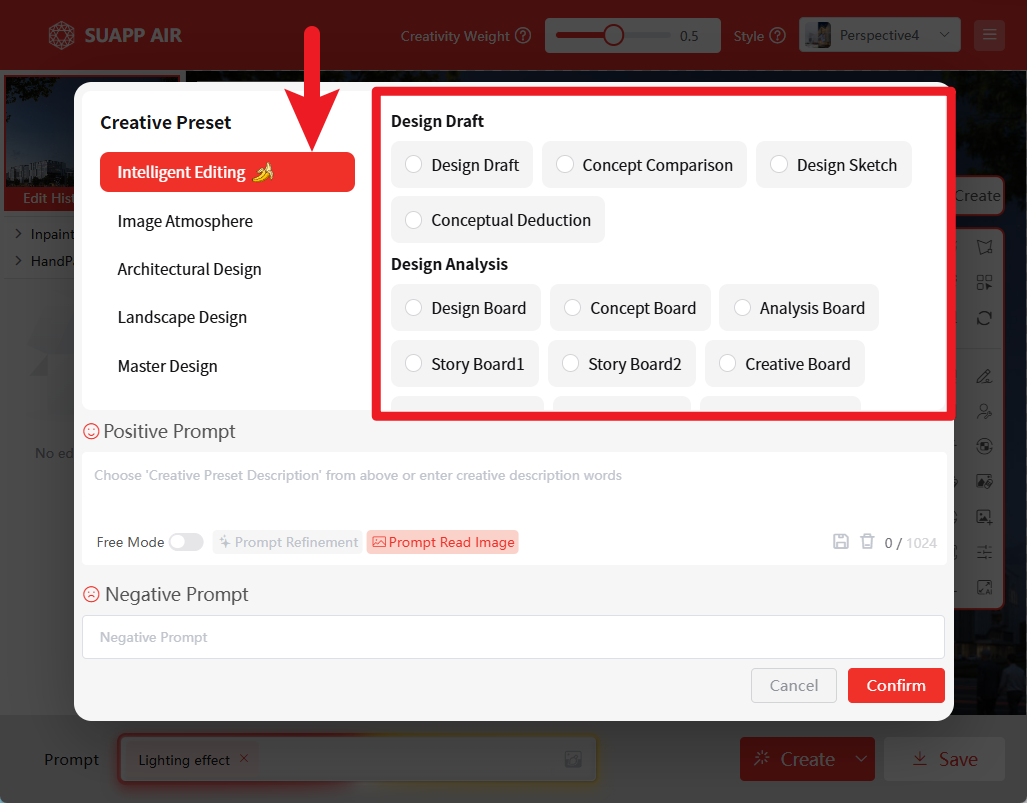
Task: Switch to Landscape Design preset category
Action: tap(182, 317)
